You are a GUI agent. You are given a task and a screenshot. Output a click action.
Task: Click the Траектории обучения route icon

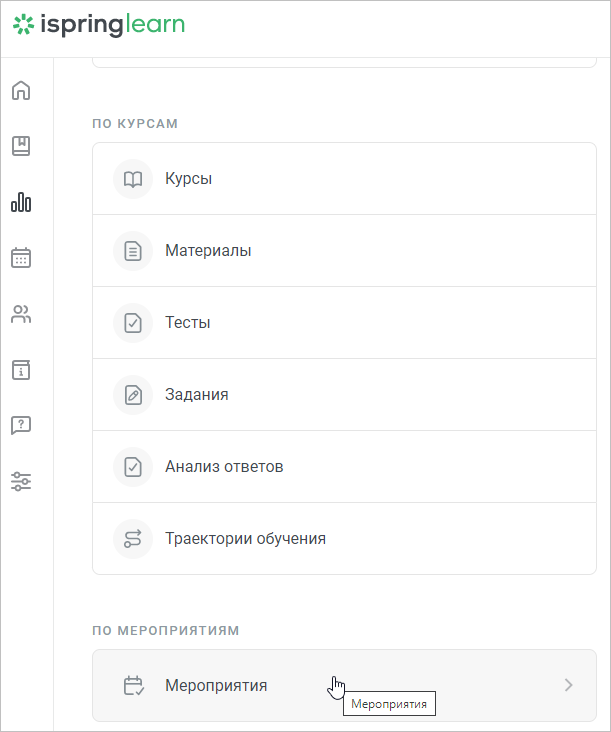tap(133, 539)
